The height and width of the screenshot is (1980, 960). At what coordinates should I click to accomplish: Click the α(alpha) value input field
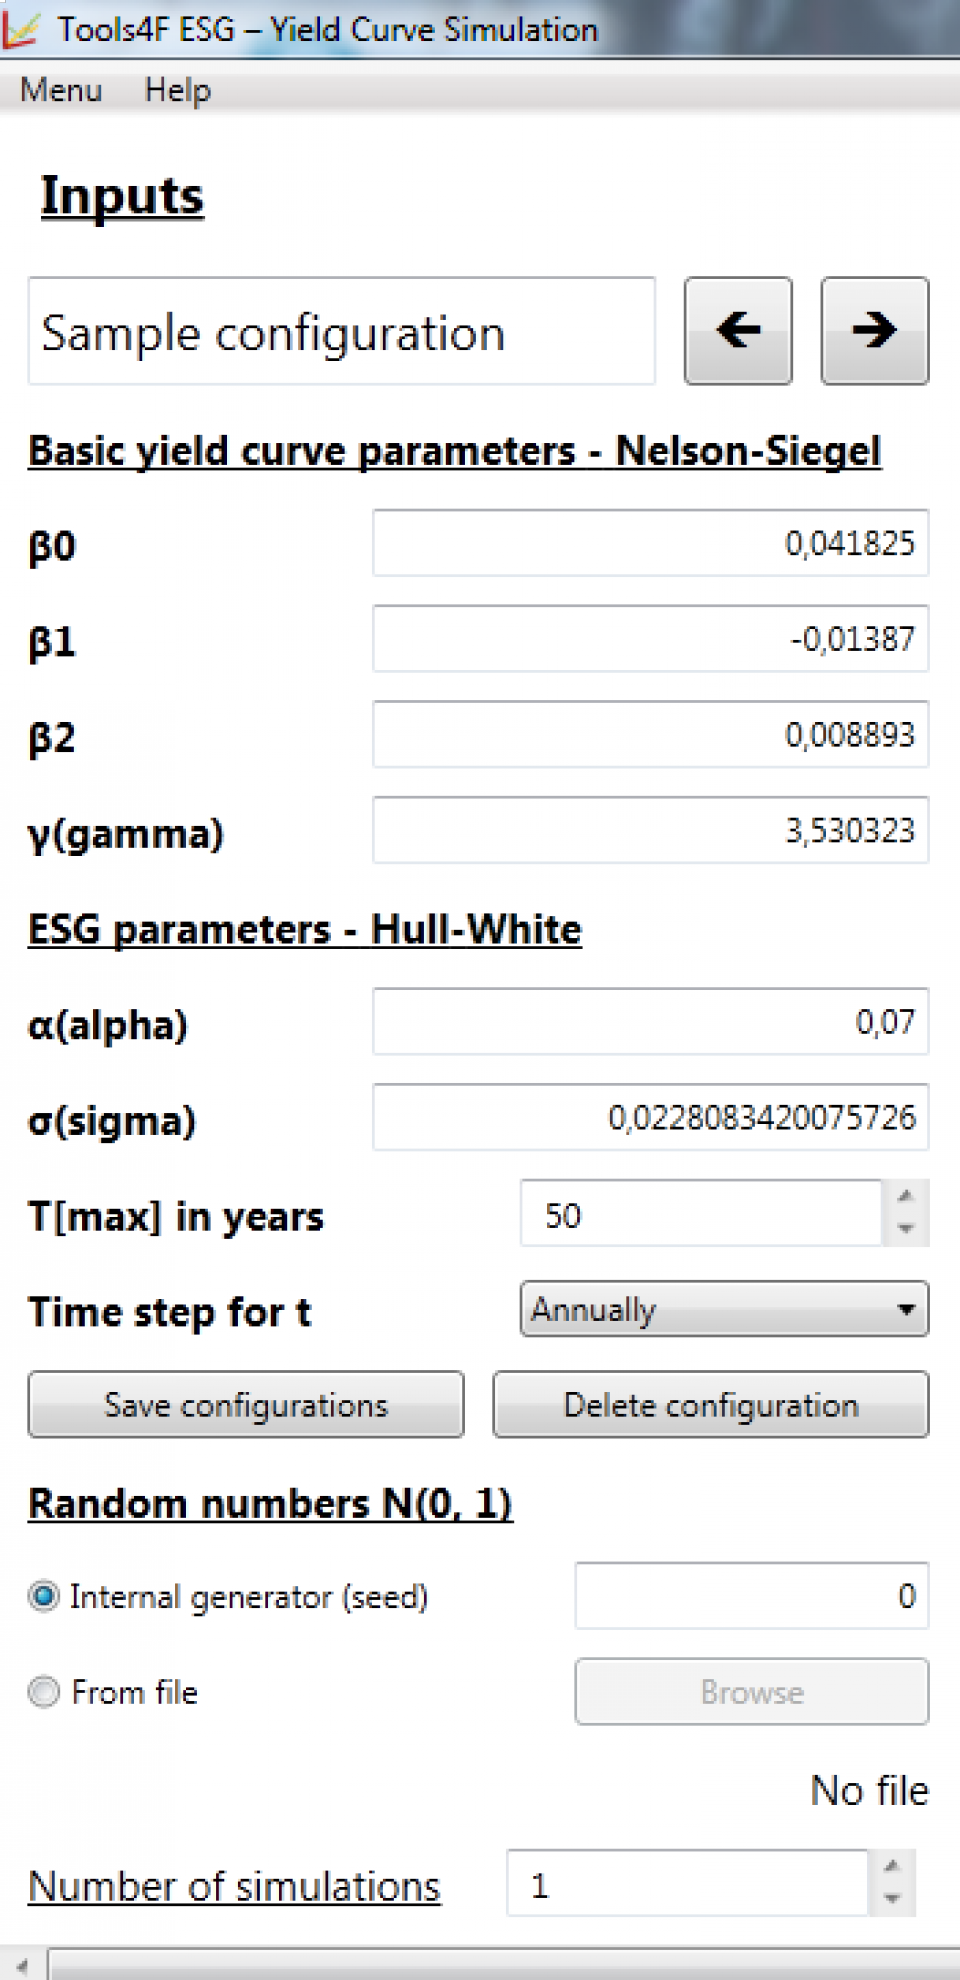tap(650, 1022)
